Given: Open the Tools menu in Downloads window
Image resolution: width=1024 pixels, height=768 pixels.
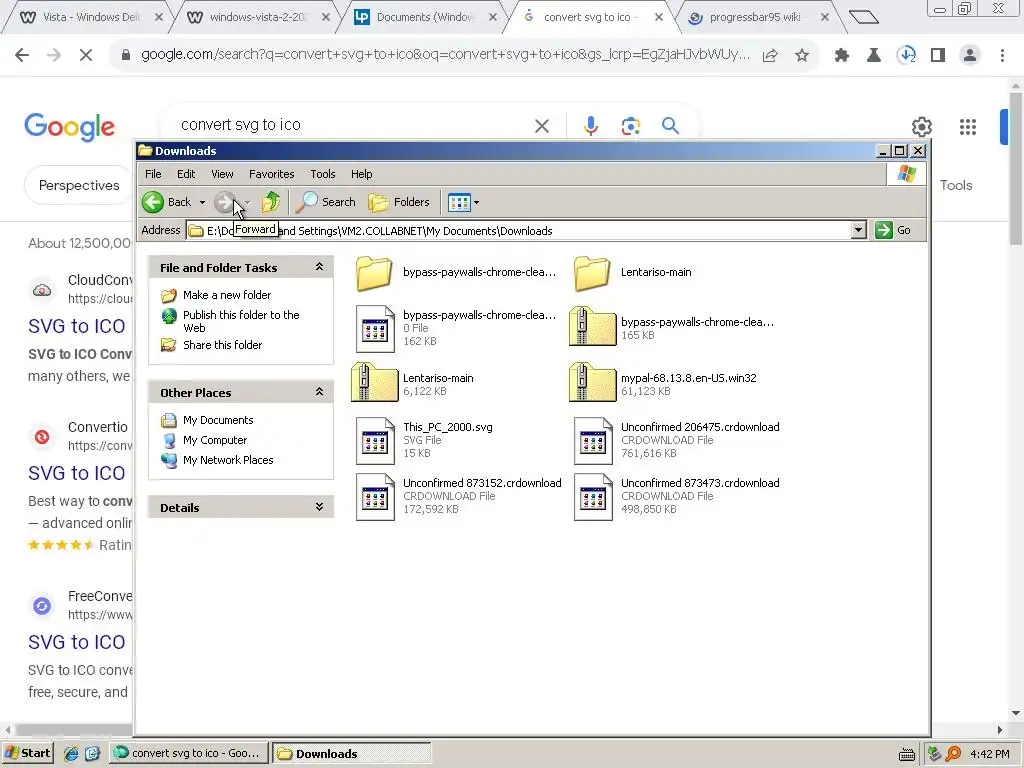Looking at the screenshot, I should coord(323,174).
